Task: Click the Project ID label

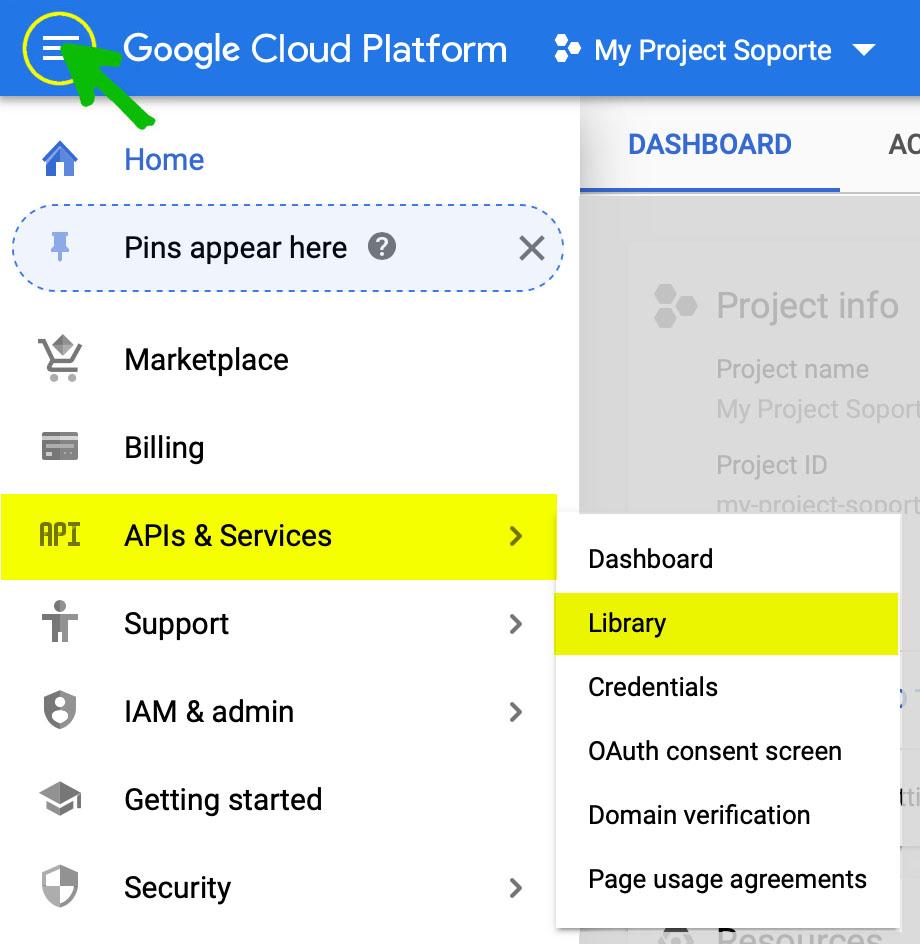Action: pyautogui.click(x=771, y=465)
